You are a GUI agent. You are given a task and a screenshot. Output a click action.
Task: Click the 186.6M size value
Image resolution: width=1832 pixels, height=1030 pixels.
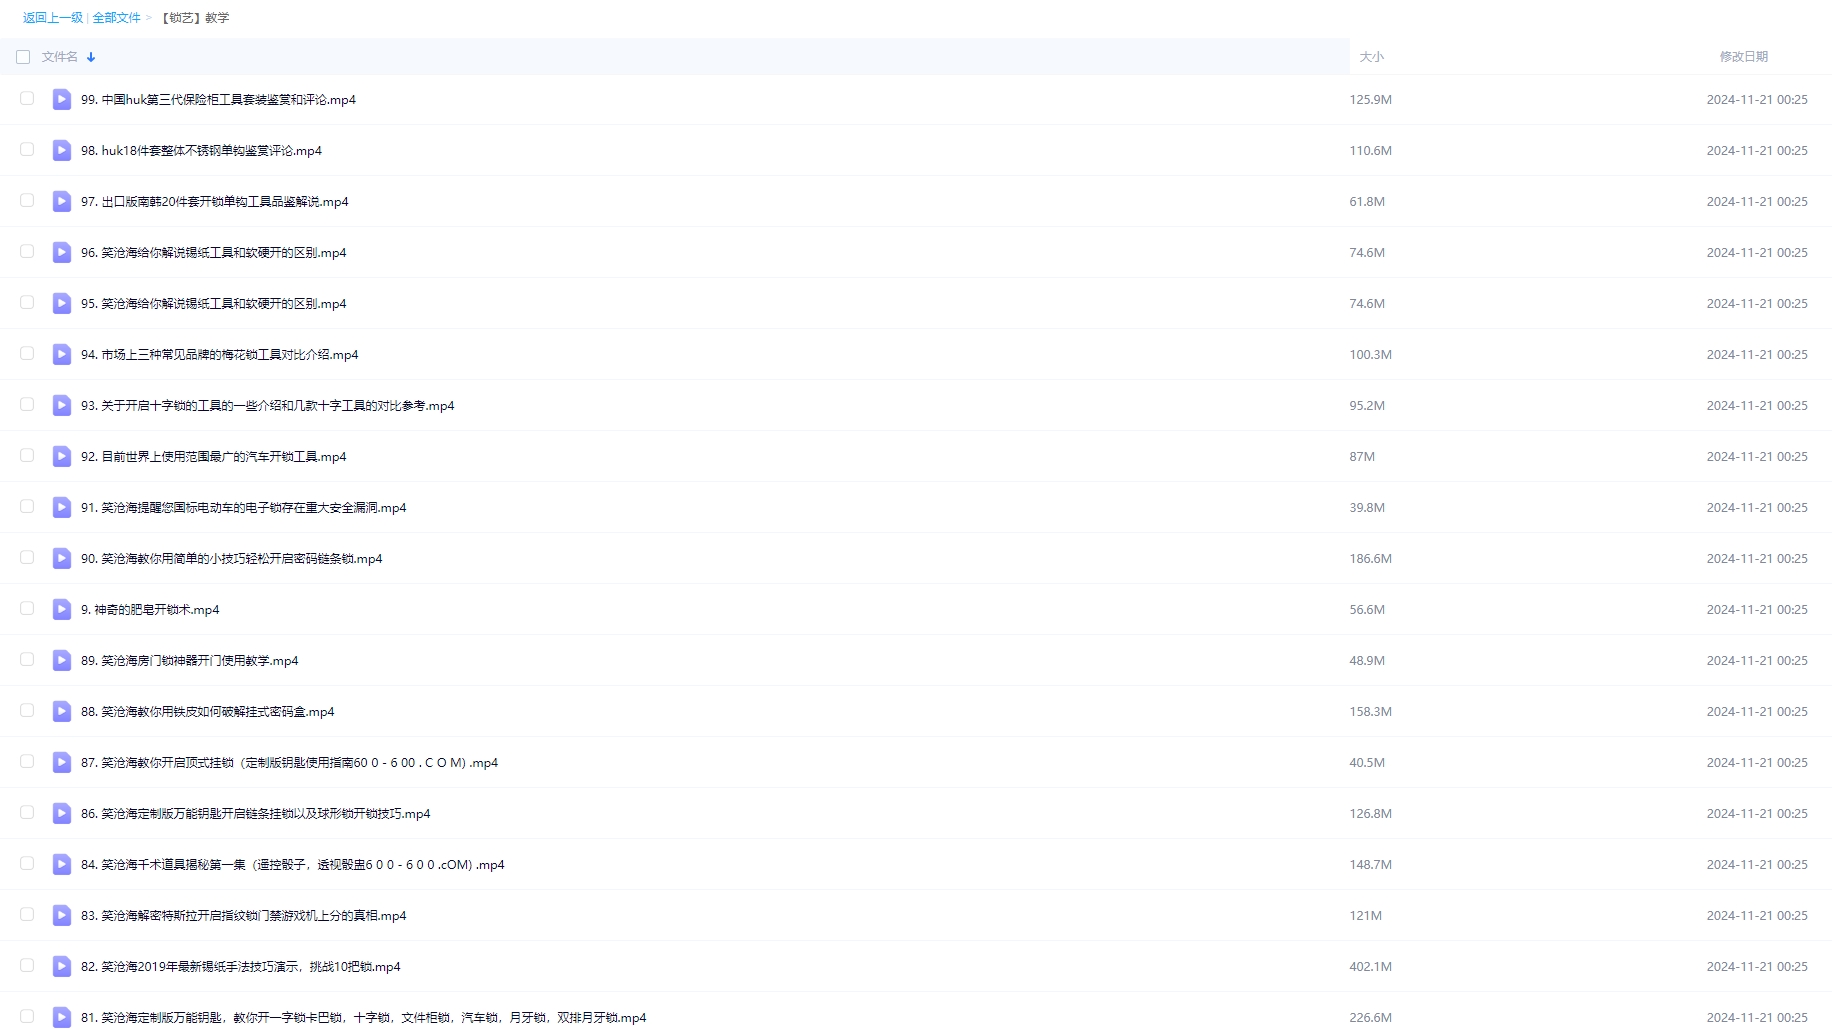pos(1370,559)
